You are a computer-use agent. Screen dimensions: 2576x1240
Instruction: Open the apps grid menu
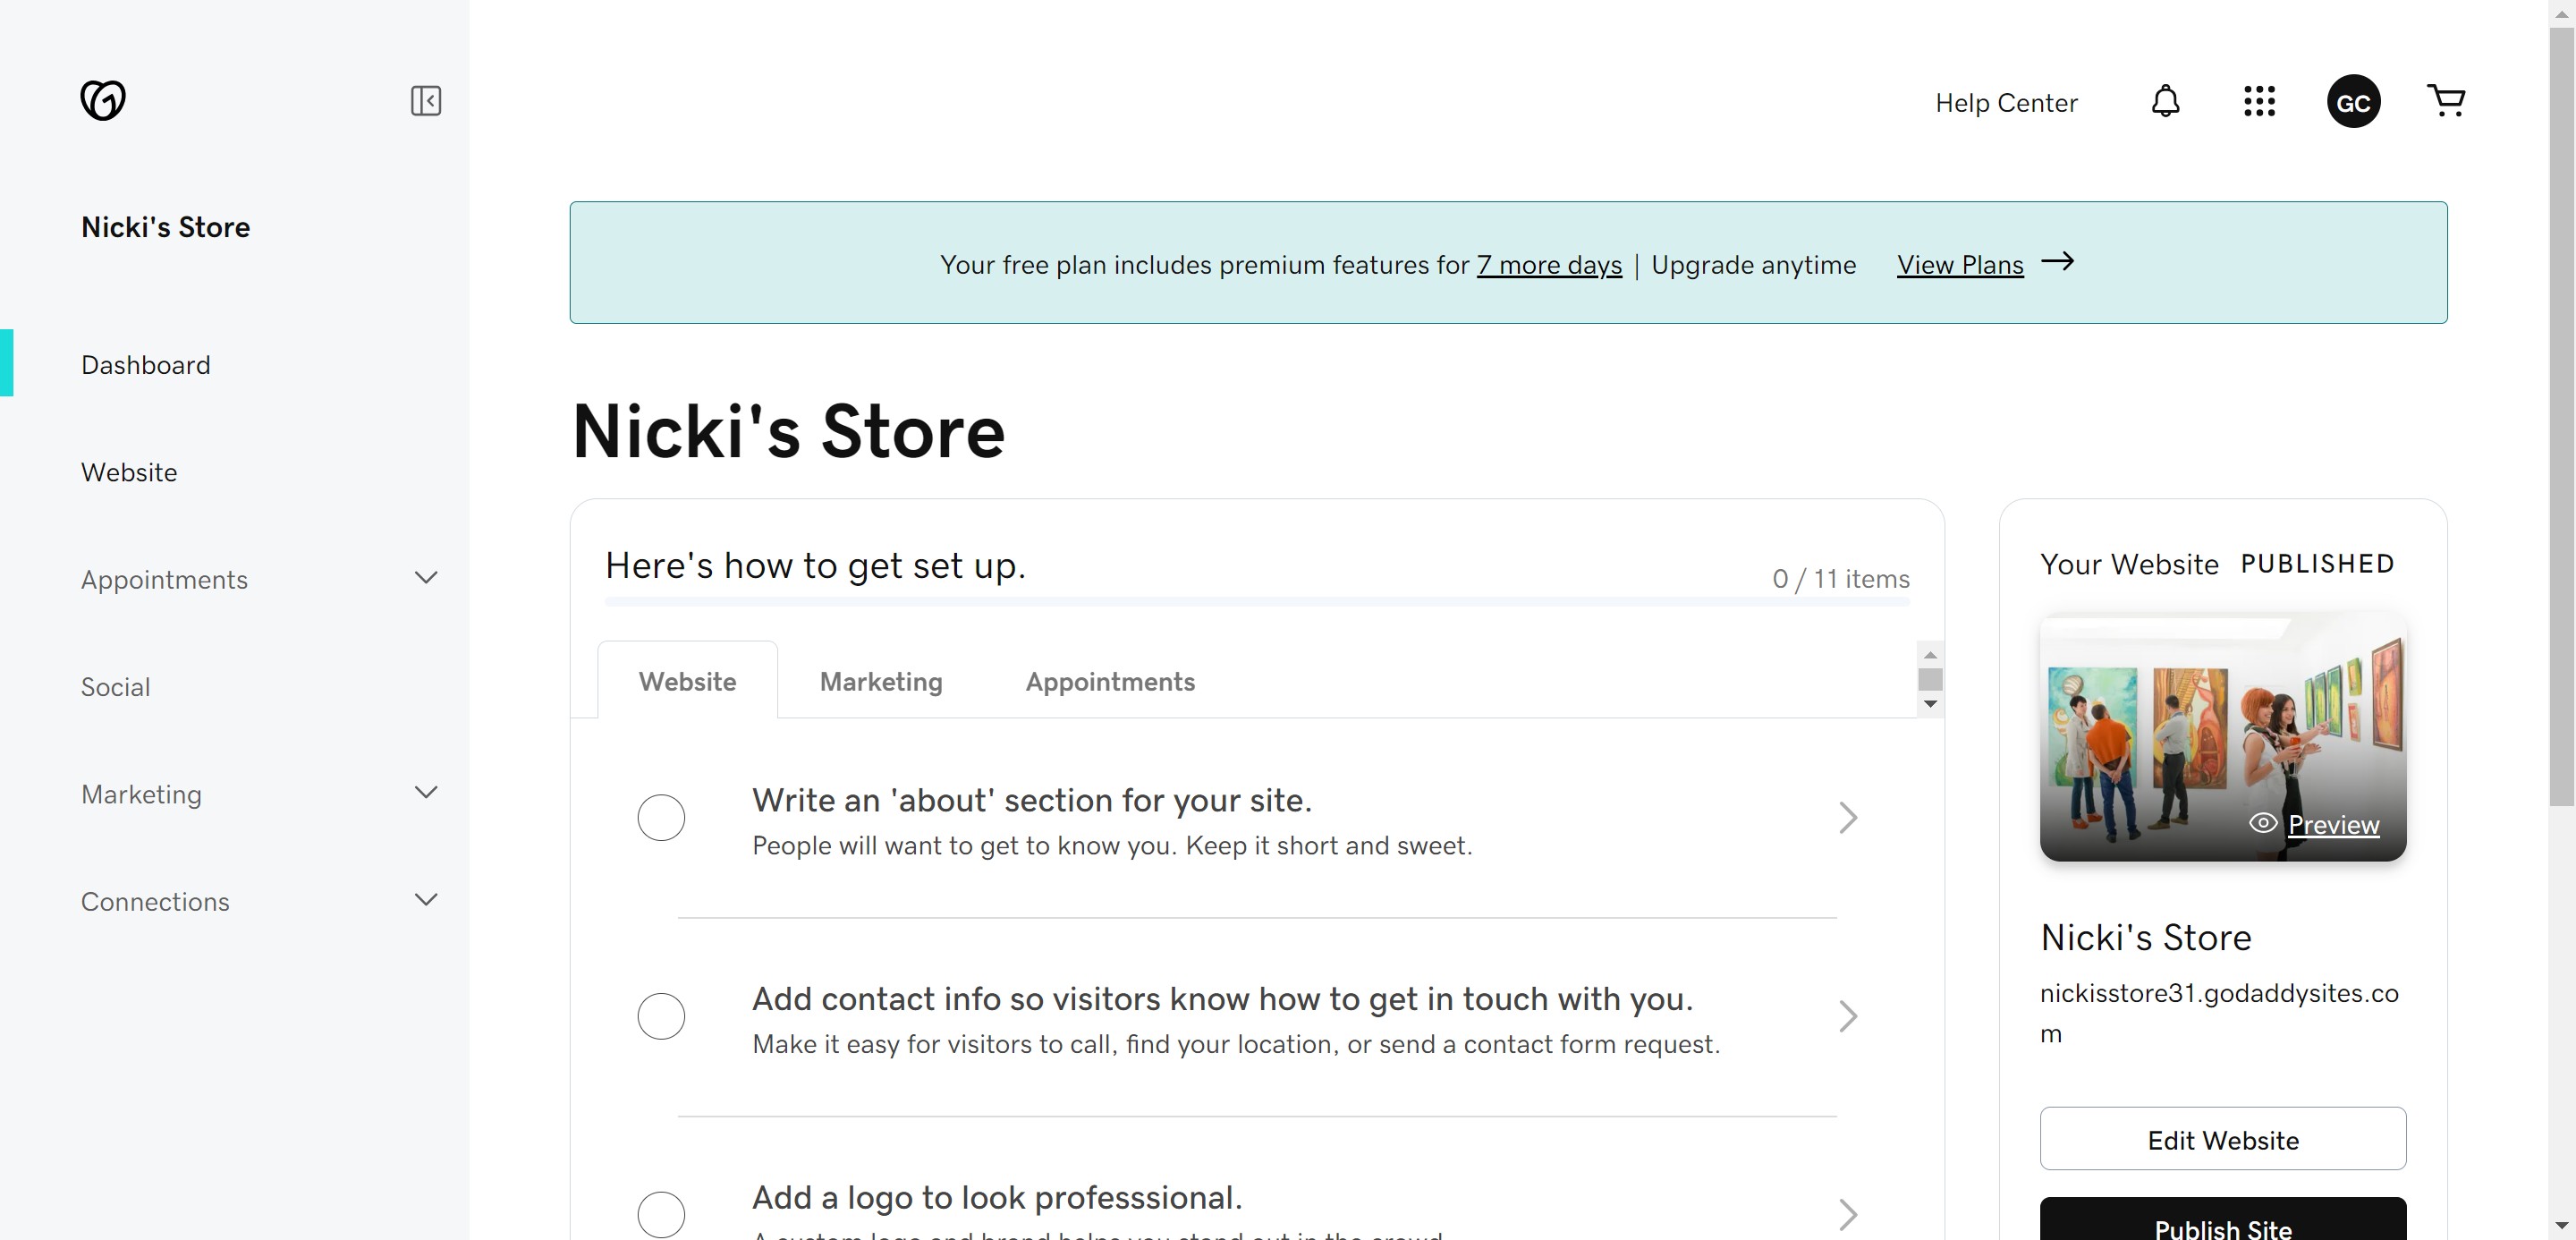tap(2259, 101)
